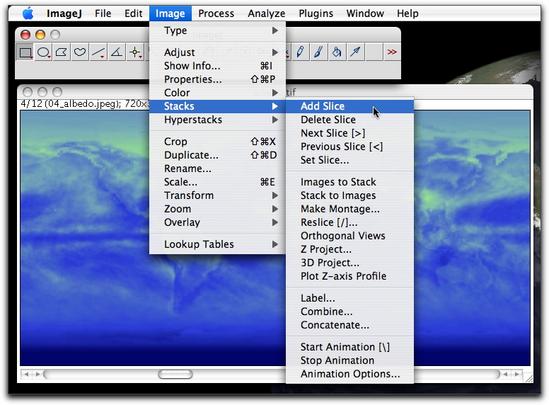This screenshot has height=405, width=549.
Task: Open the Process menu
Action: click(216, 14)
